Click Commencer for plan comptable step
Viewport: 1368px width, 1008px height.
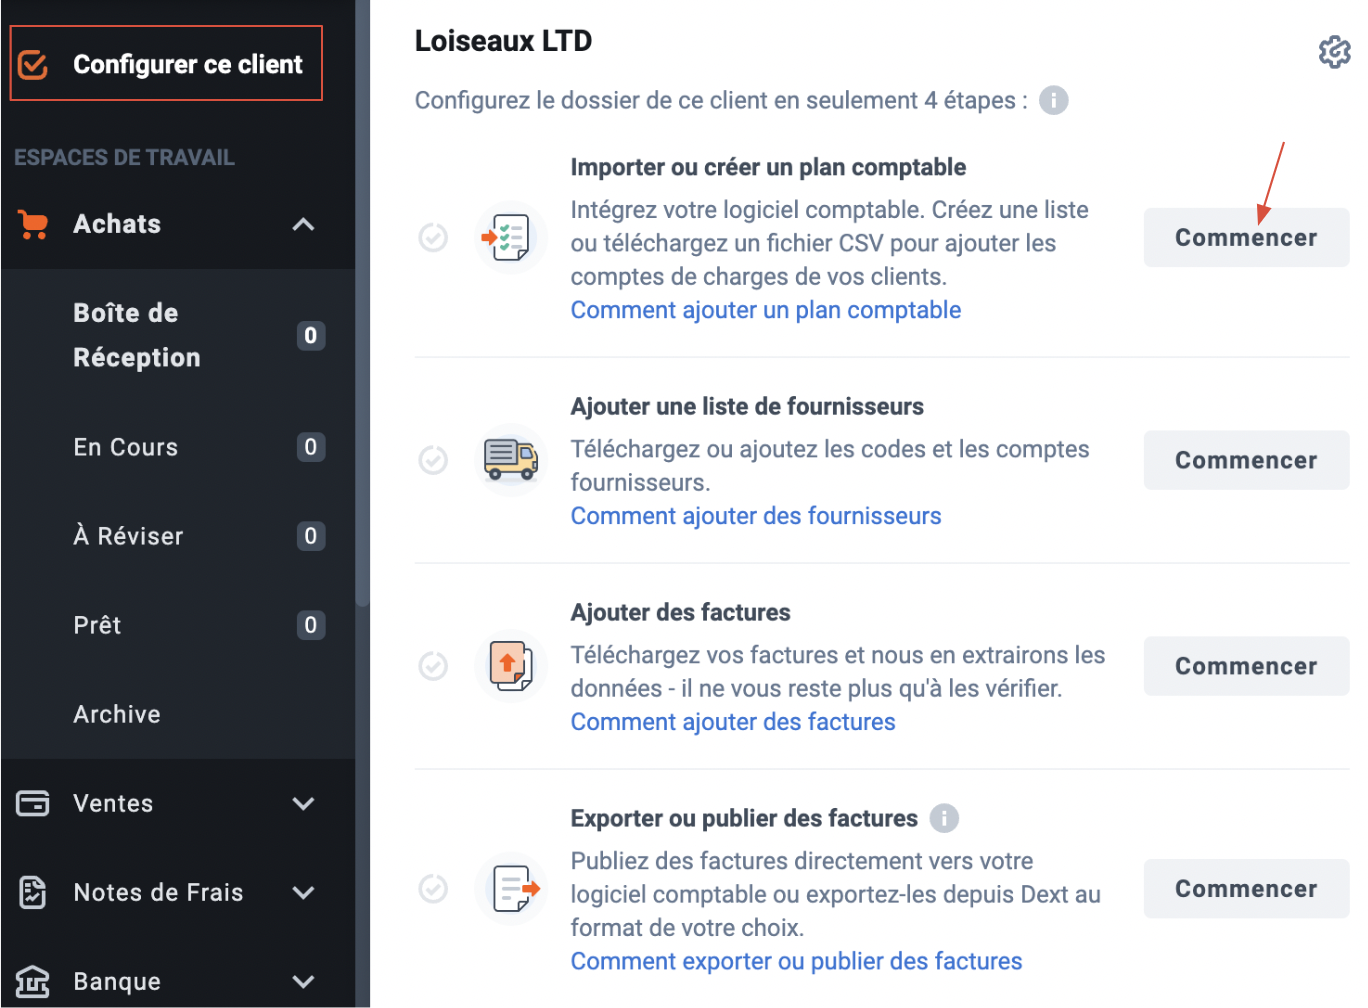(x=1246, y=238)
